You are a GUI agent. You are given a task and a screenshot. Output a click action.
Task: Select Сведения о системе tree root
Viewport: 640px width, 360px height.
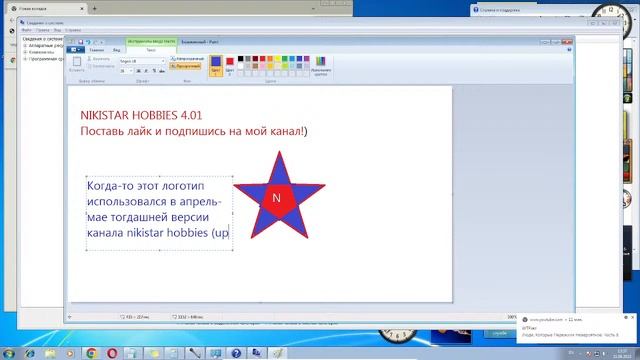(42, 39)
